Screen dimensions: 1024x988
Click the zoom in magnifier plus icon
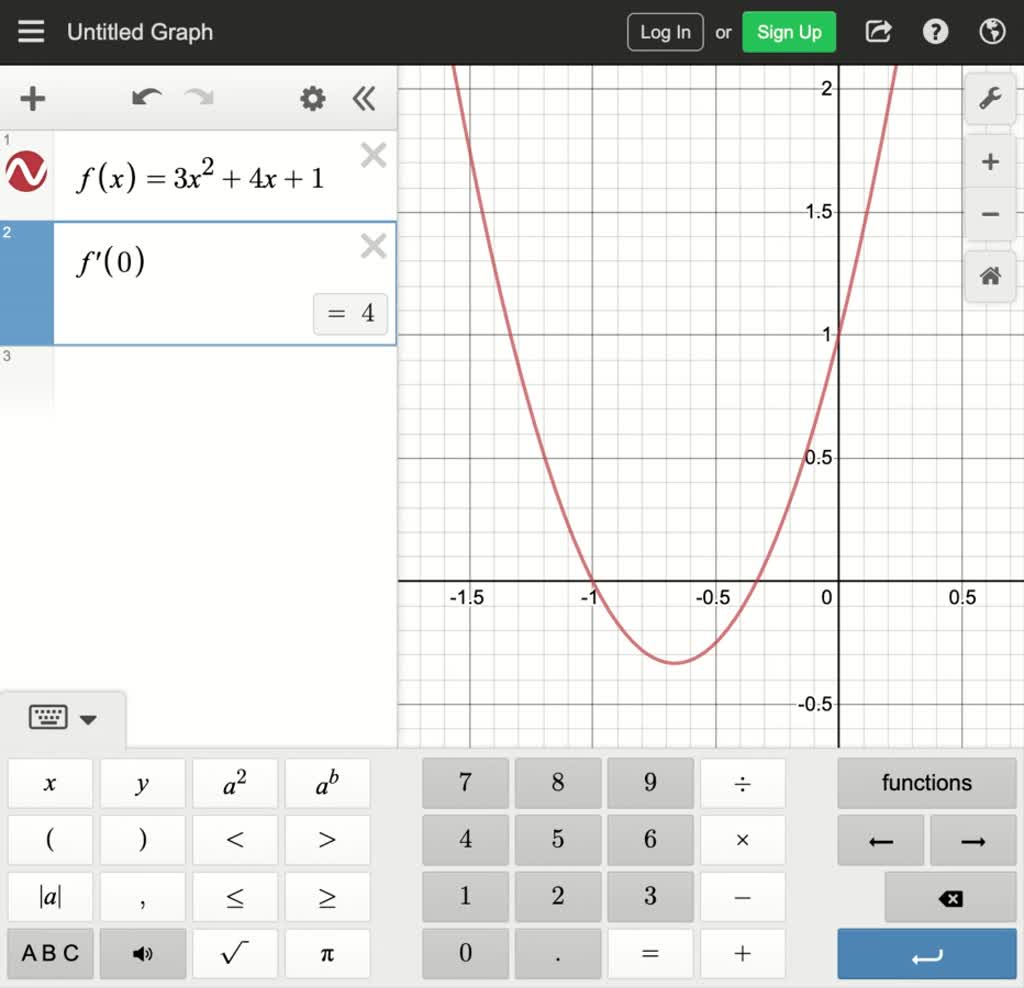990,160
